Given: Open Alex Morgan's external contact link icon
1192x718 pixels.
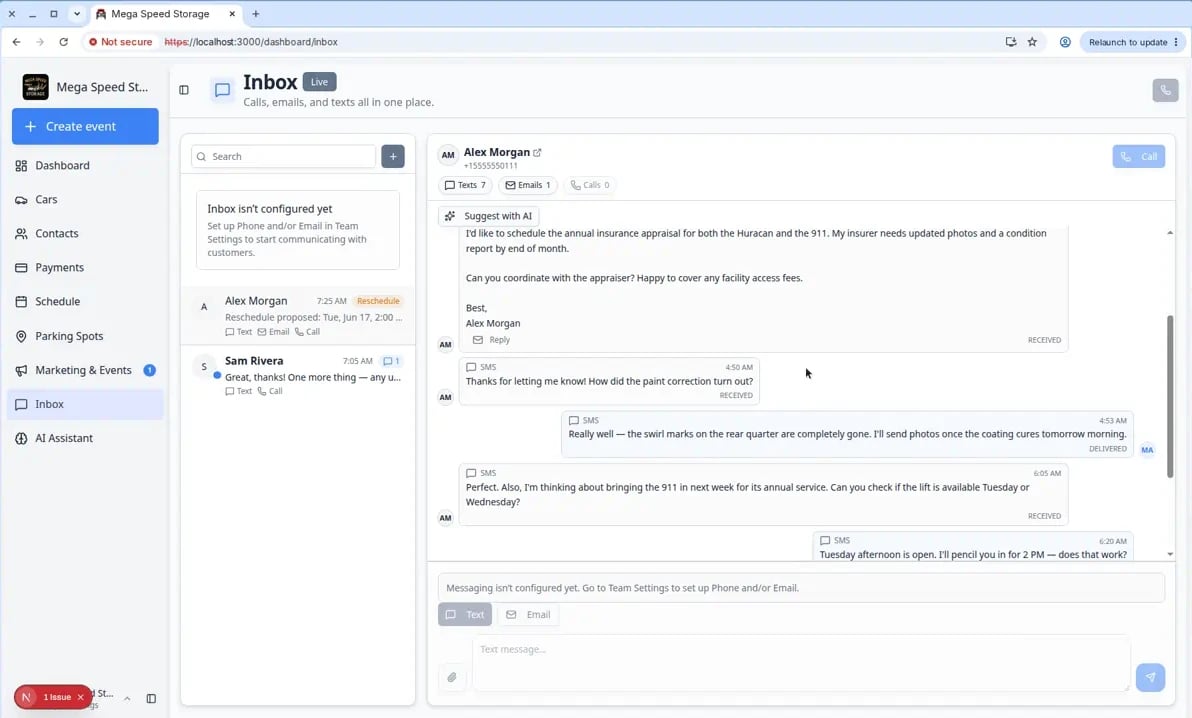Looking at the screenshot, I should click(537, 152).
